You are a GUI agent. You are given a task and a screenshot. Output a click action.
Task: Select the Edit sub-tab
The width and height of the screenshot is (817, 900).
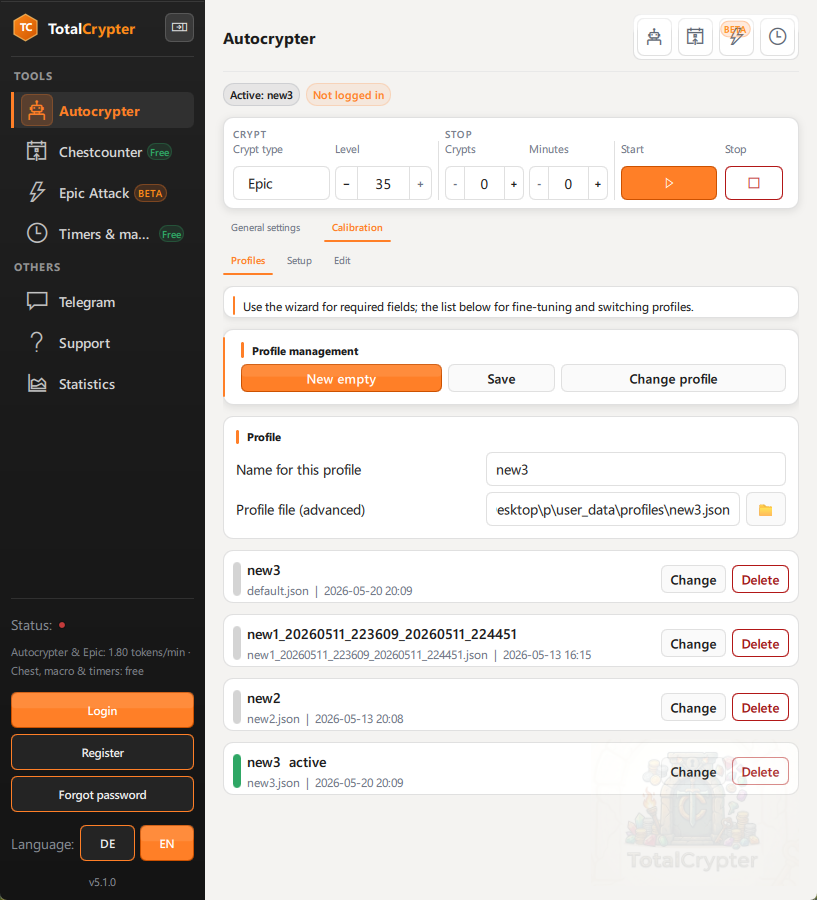tap(342, 261)
